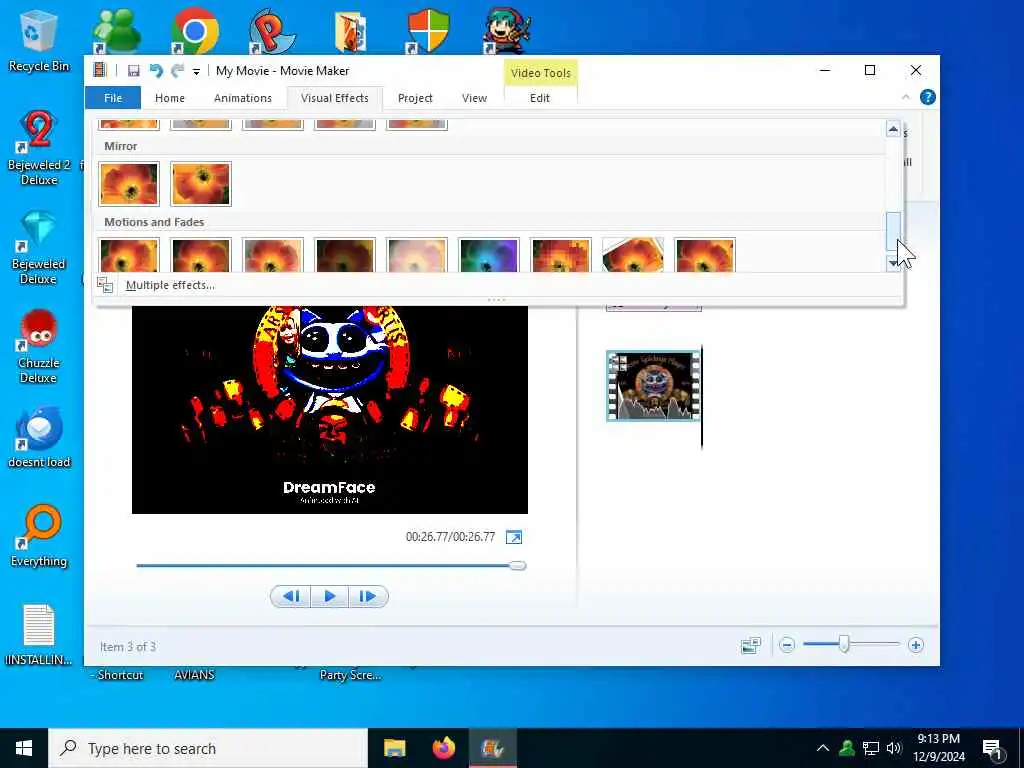Apply the second Motions and Fades effect
The width and height of the screenshot is (1024, 768).
(201, 255)
